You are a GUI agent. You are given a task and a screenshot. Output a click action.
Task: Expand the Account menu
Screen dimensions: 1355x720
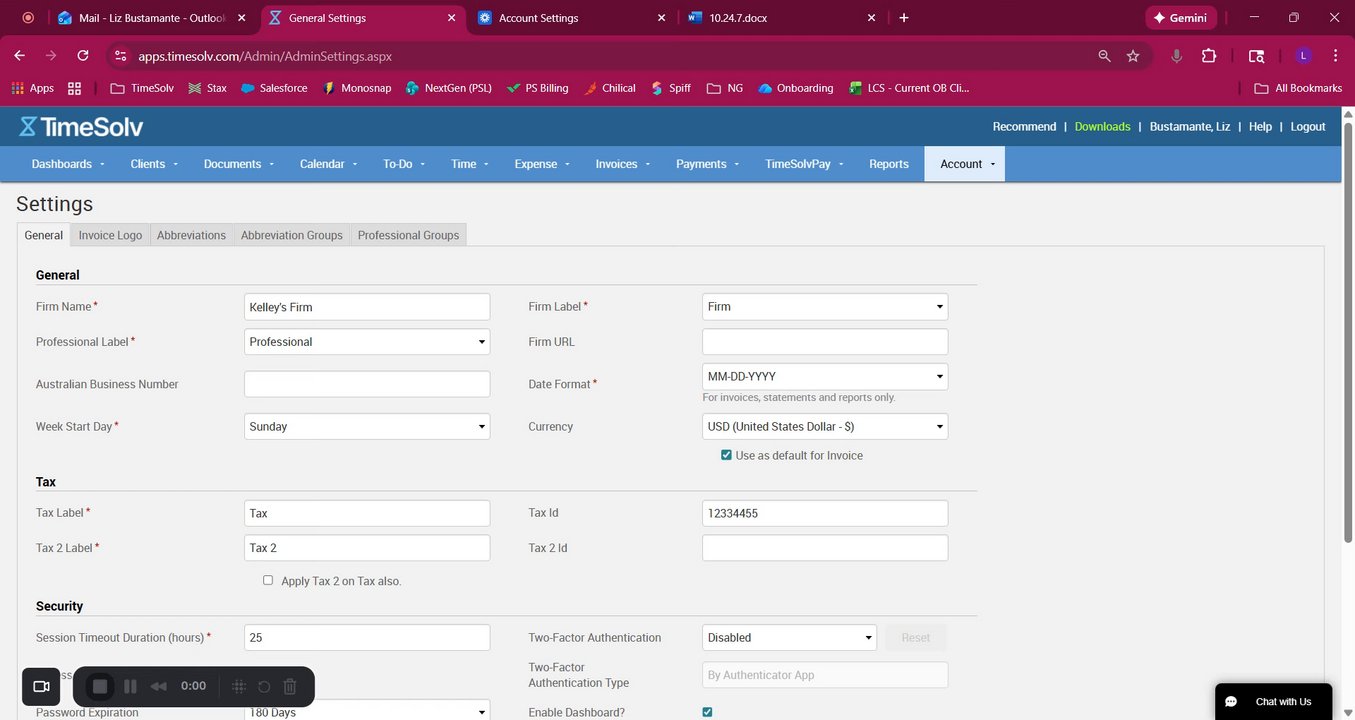965,164
